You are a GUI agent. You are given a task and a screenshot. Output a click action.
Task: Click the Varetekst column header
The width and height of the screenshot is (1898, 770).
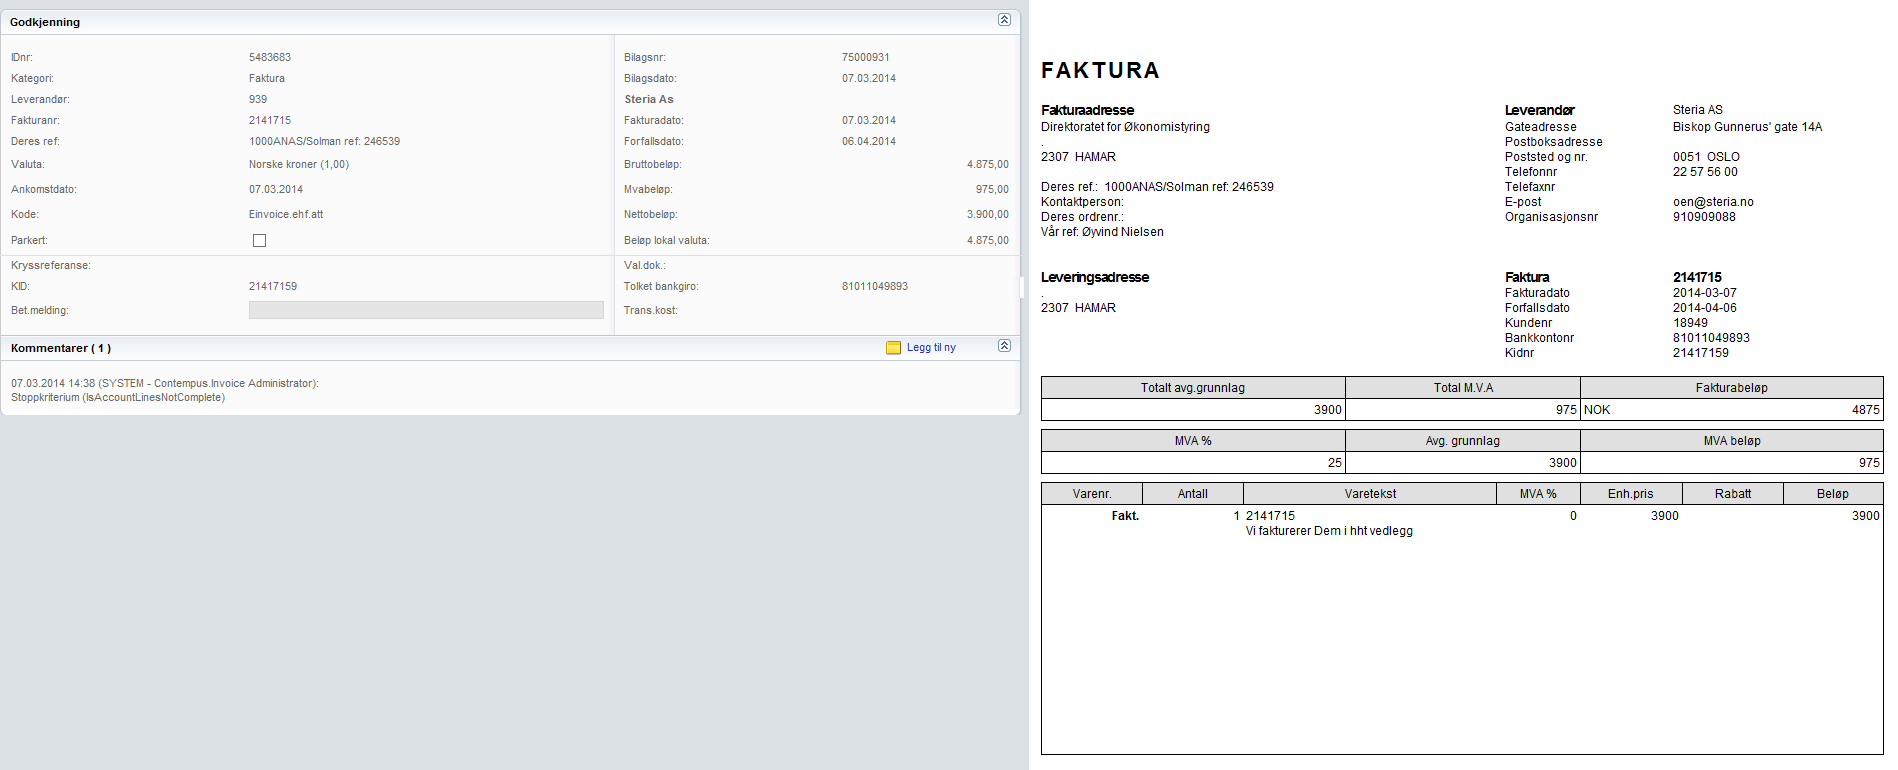[1370, 494]
